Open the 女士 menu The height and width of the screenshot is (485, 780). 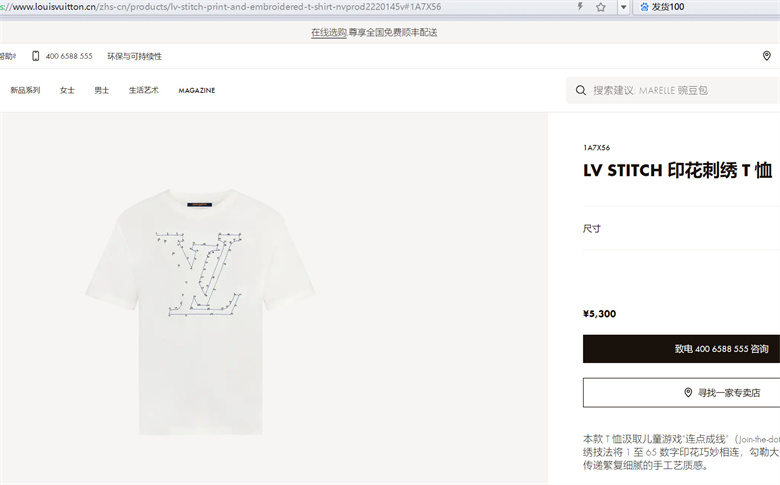[67, 90]
